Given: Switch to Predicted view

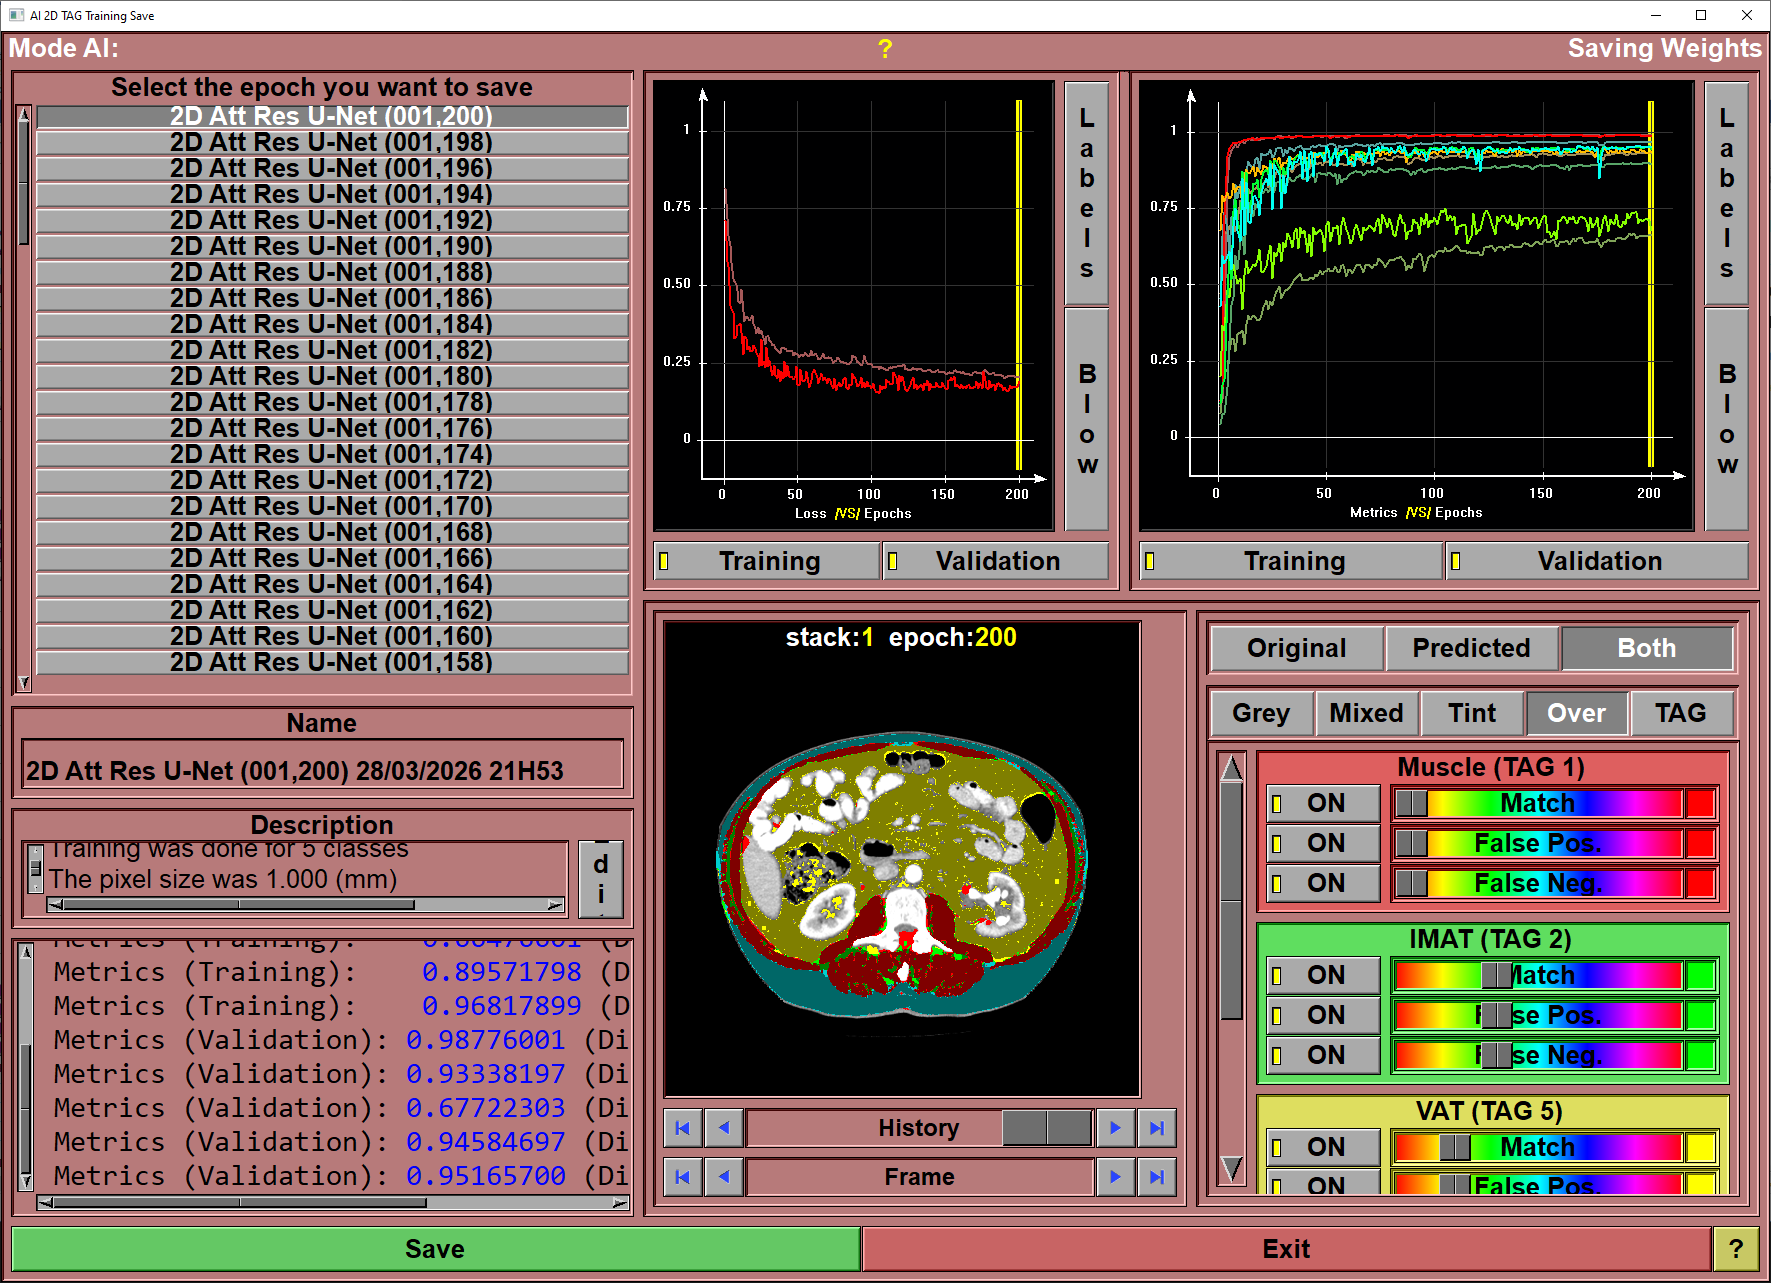Looking at the screenshot, I should click(x=1470, y=648).
